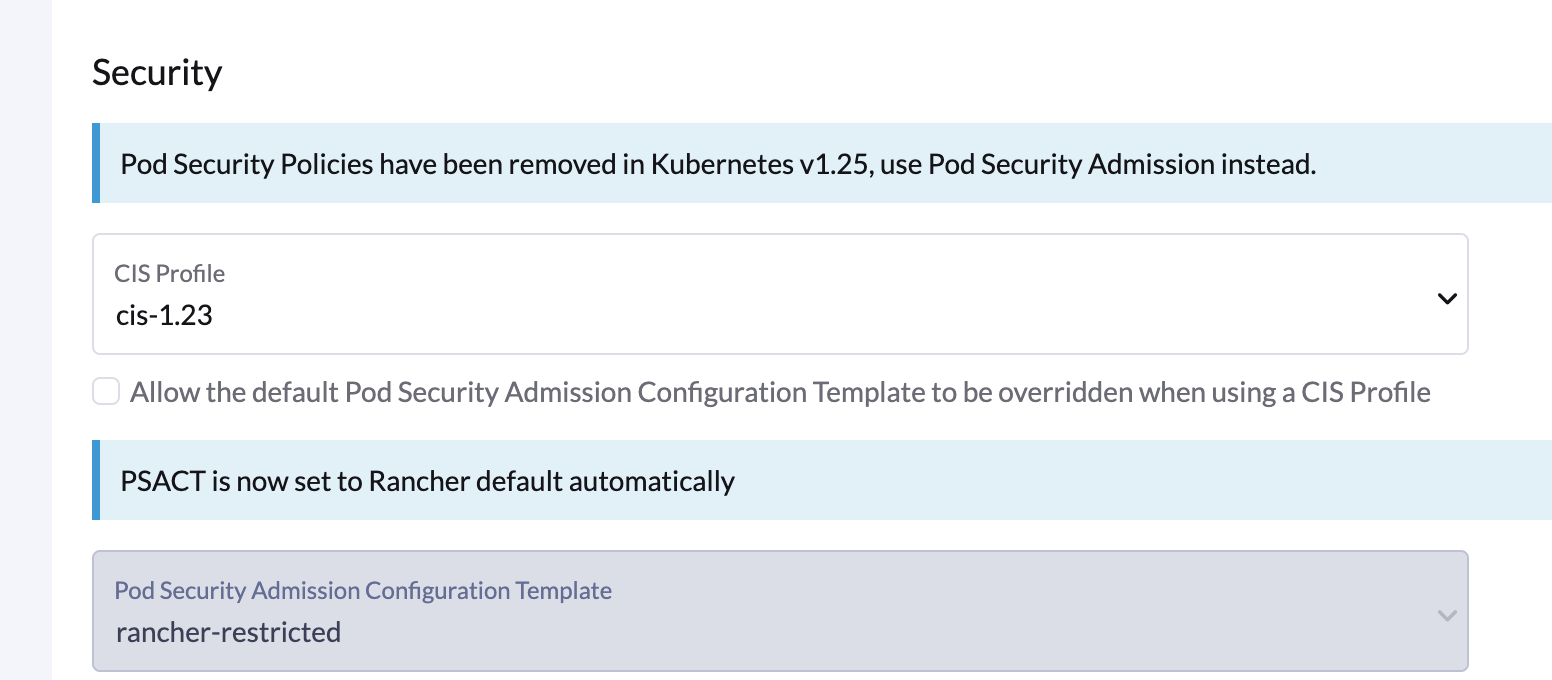Click the greyed-out rancher-restricted value

coord(230,631)
